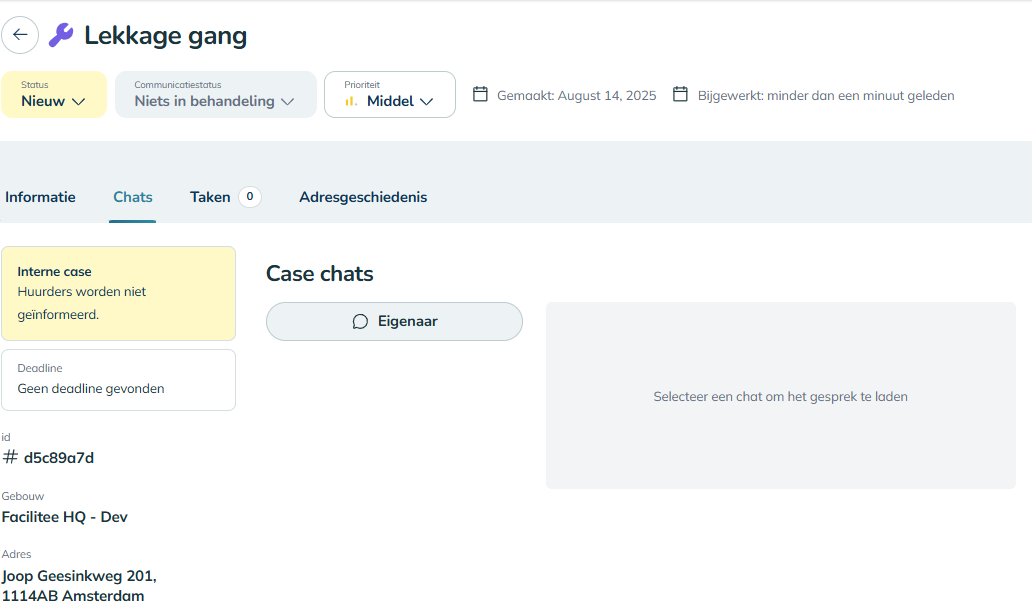Viewport: 1032px width, 604px height.
Task: Click the calendar icon beside Gemaakt
Action: (480, 95)
